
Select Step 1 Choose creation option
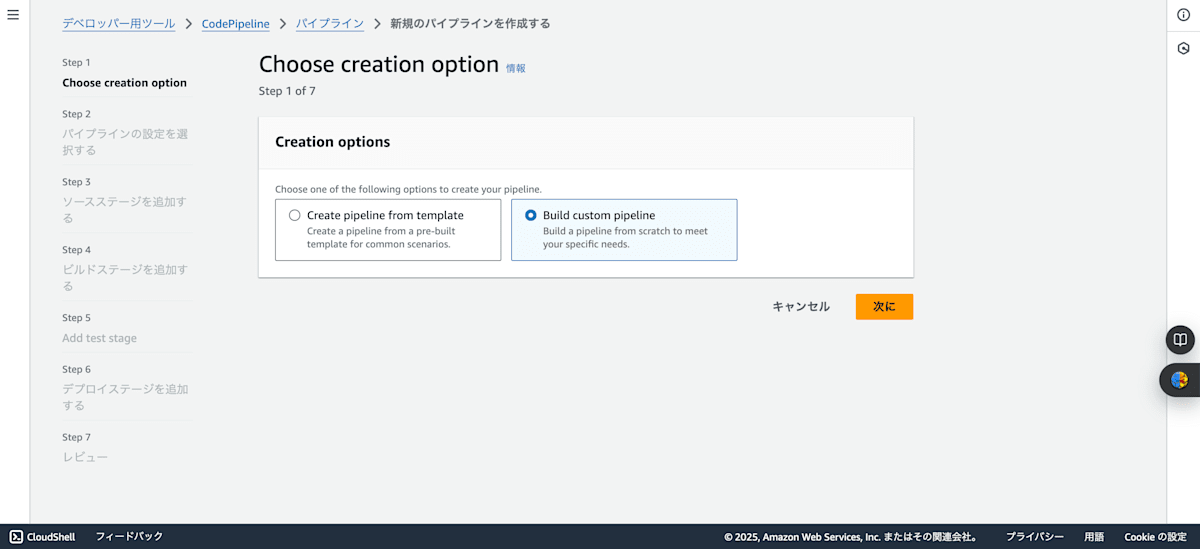pyautogui.click(x=125, y=73)
